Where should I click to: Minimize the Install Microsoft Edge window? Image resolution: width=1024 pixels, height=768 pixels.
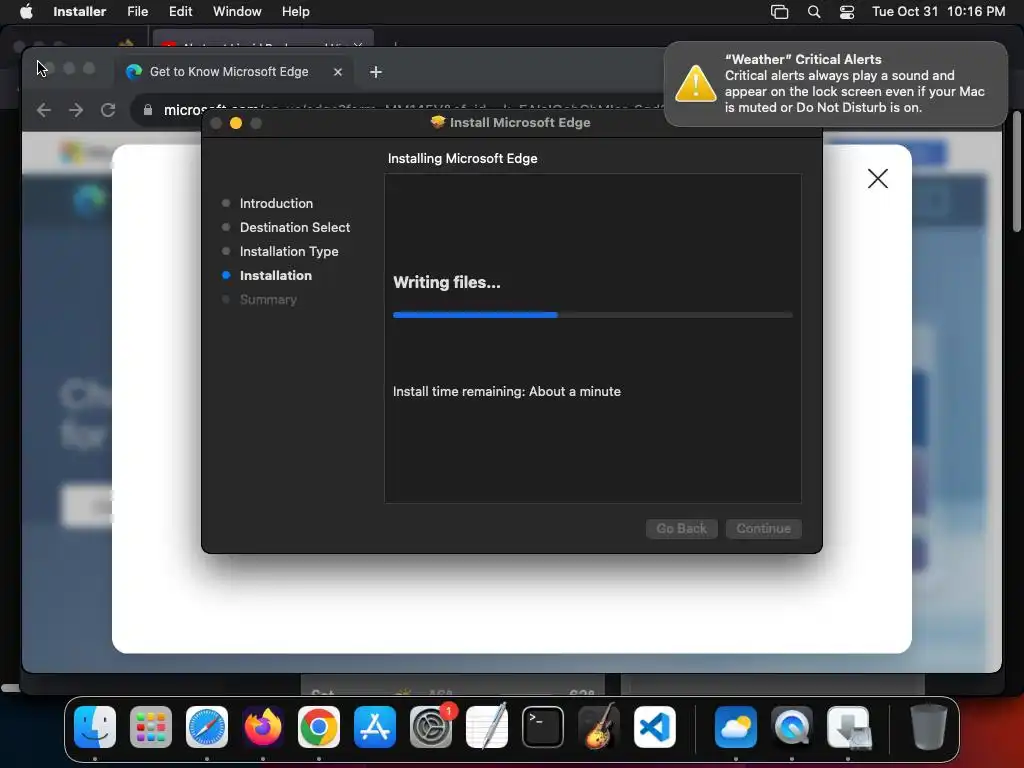pyautogui.click(x=236, y=123)
